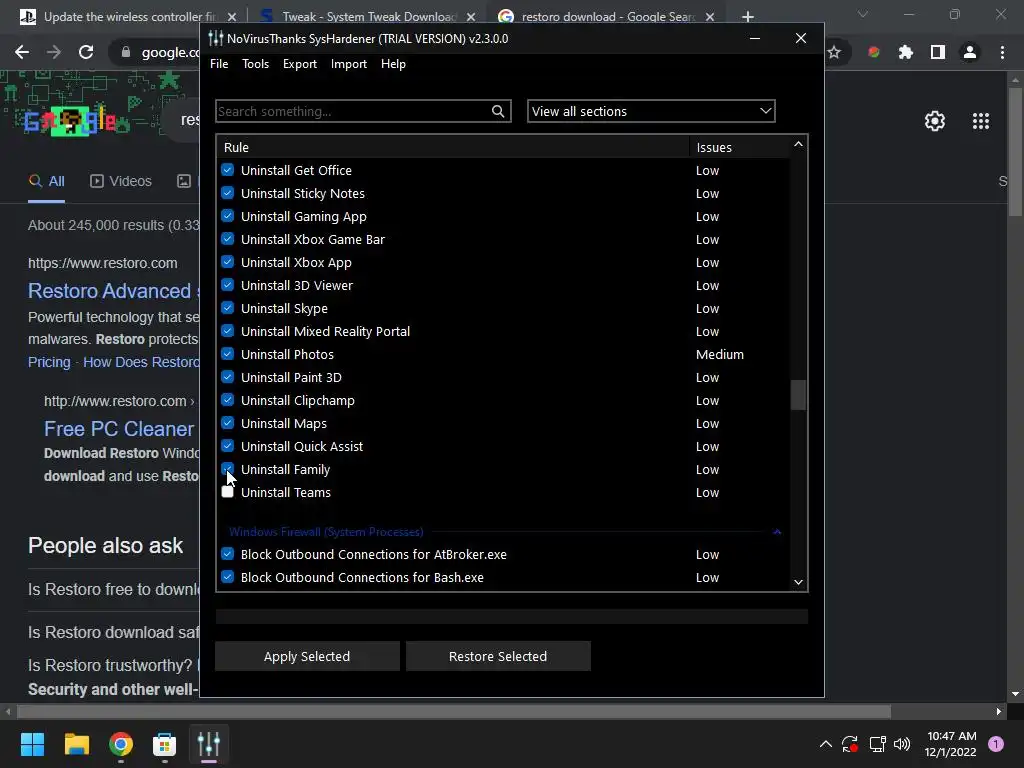
Task: Uncheck Uninstall Sticky Notes
Action: tap(227, 193)
